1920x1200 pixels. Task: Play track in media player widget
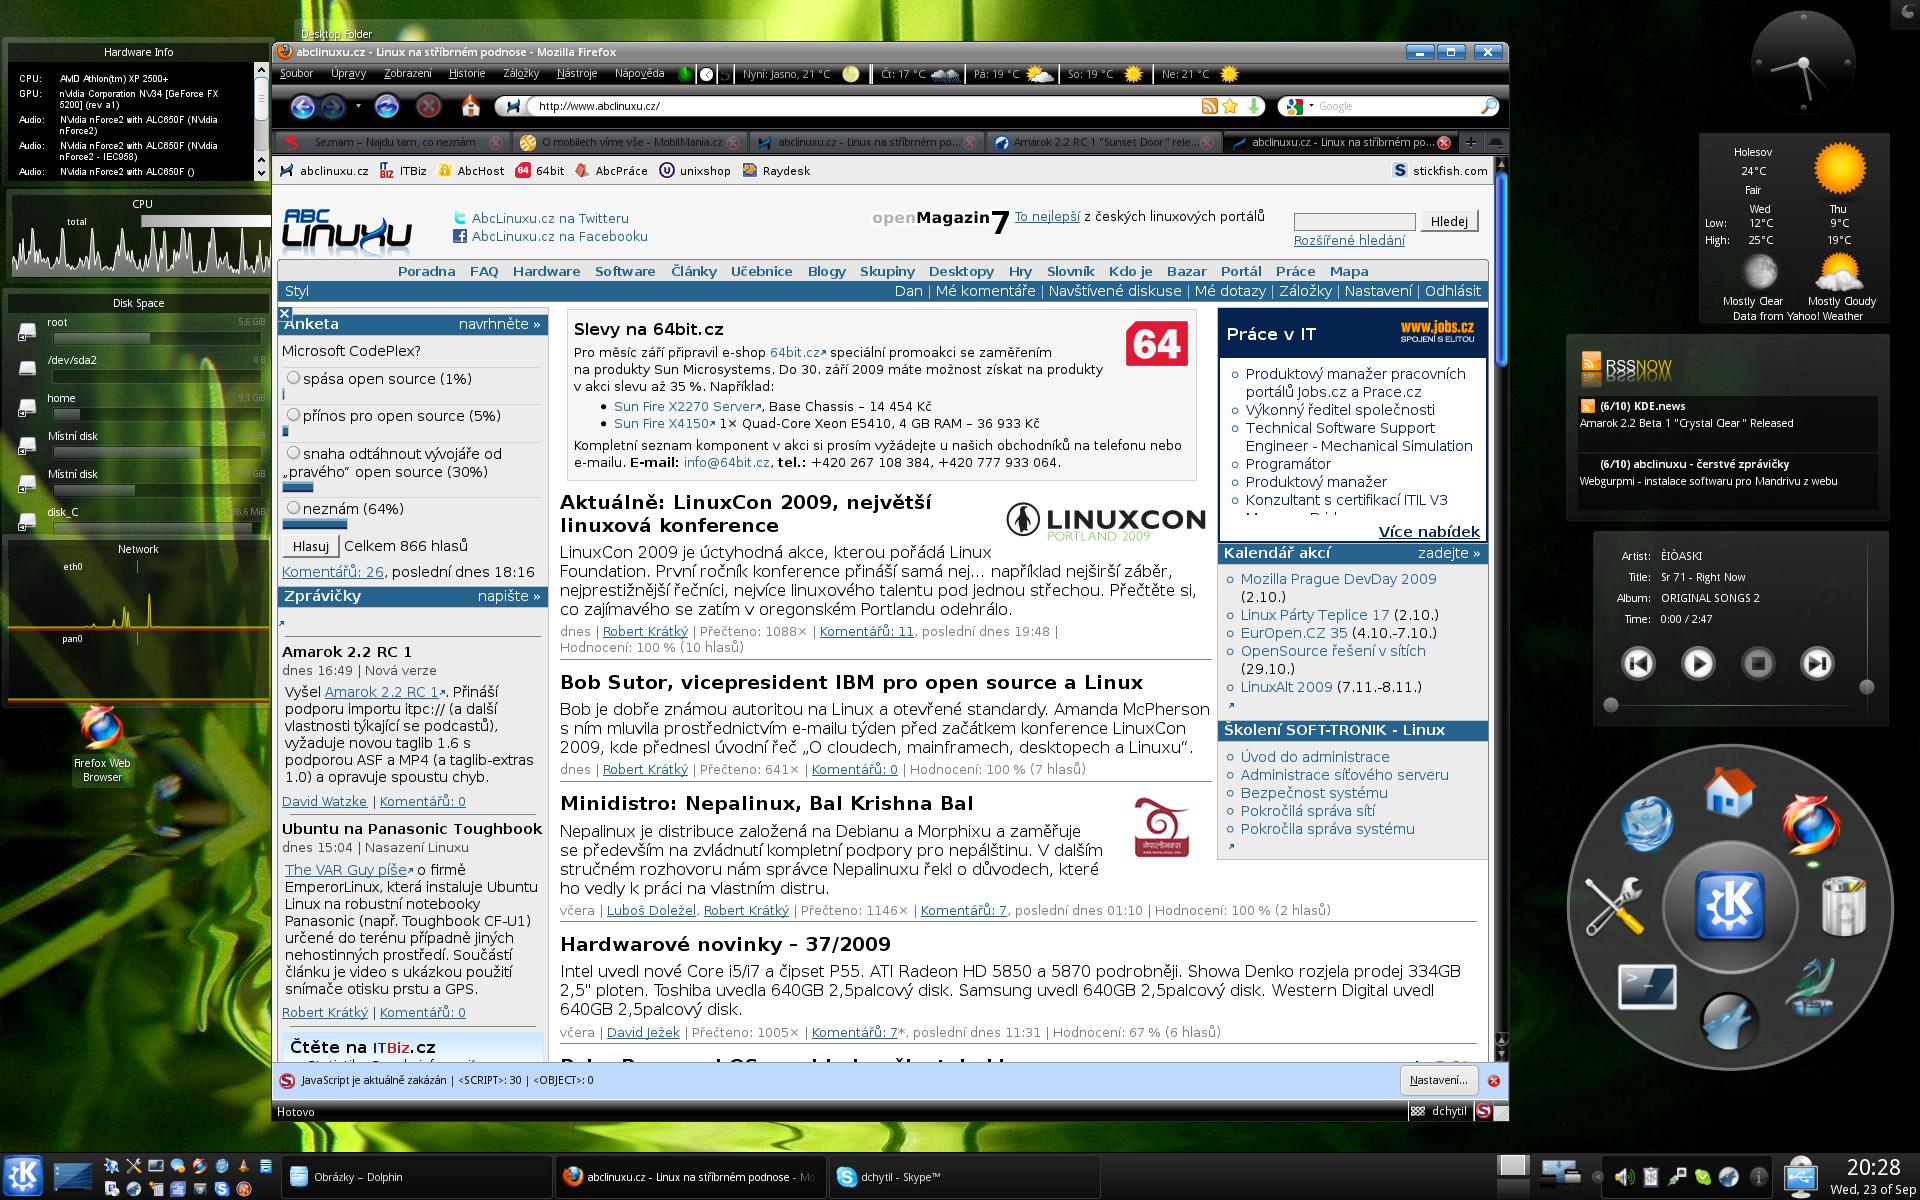pos(1698,663)
